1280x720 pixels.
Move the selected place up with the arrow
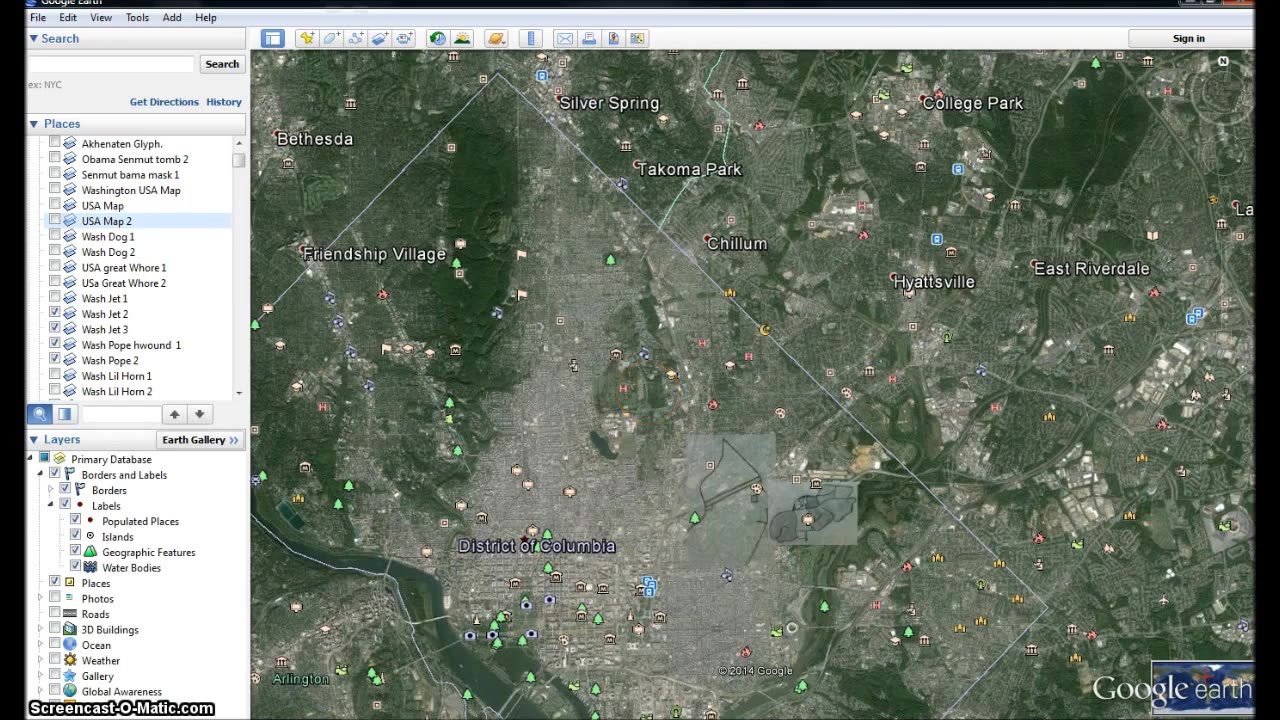point(174,414)
